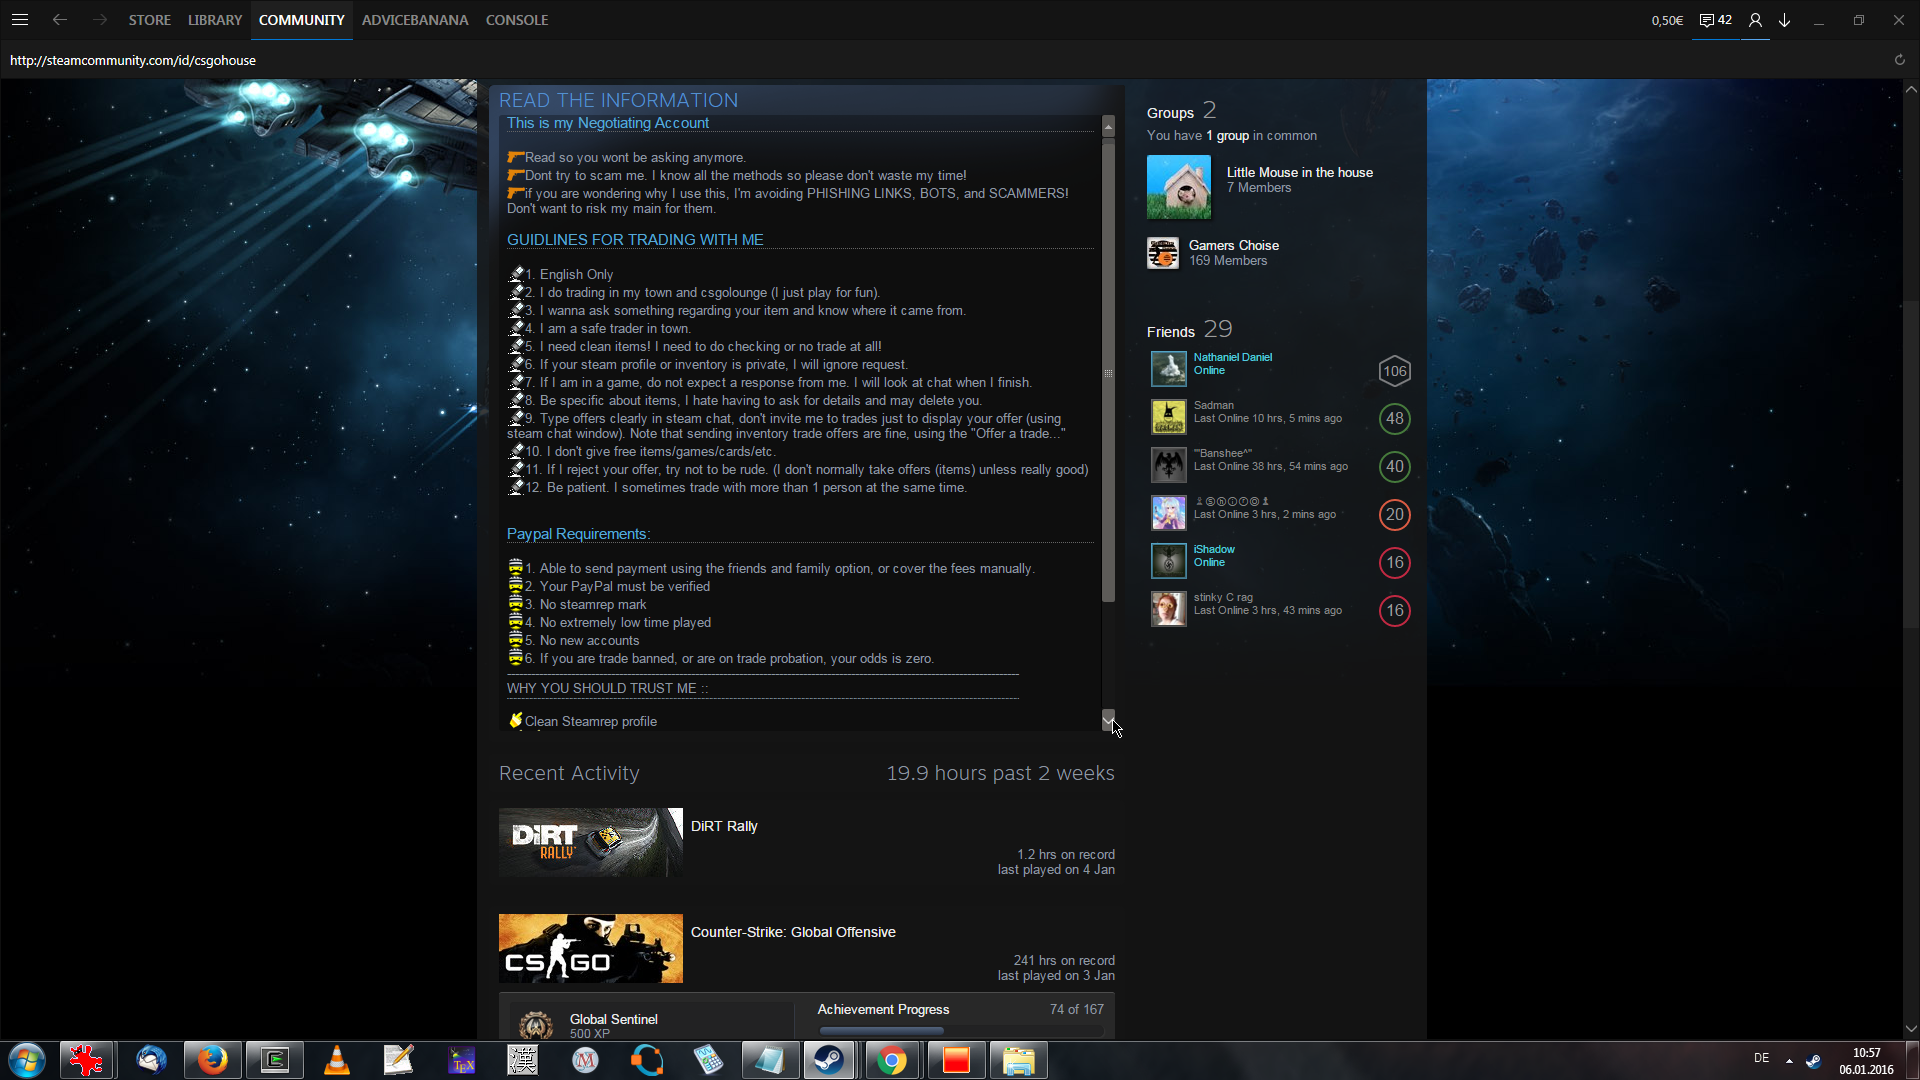
Task: Click Nathaniel Daniel's level 106 badge
Action: pyautogui.click(x=1394, y=371)
